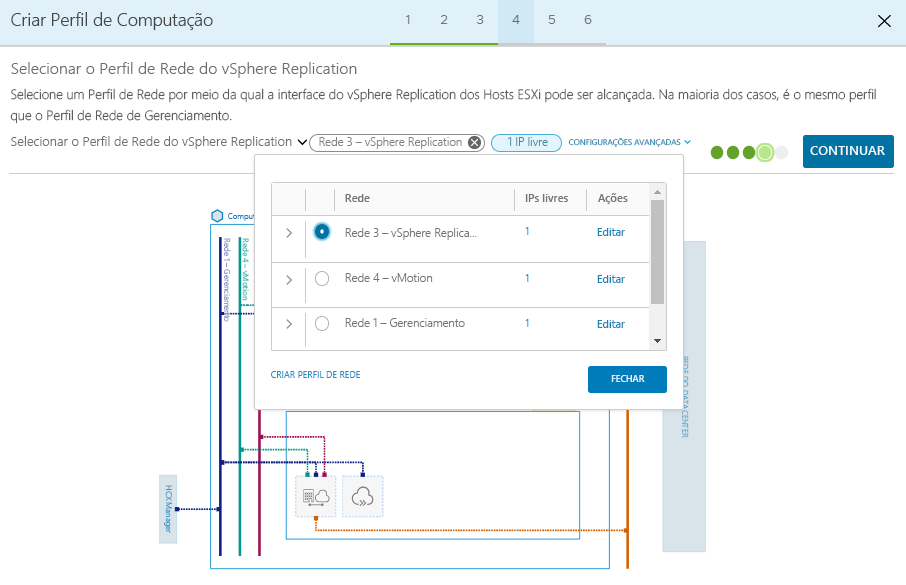Click the network list scrollbar thumb
This screenshot has height=585, width=906.
pyautogui.click(x=657, y=251)
